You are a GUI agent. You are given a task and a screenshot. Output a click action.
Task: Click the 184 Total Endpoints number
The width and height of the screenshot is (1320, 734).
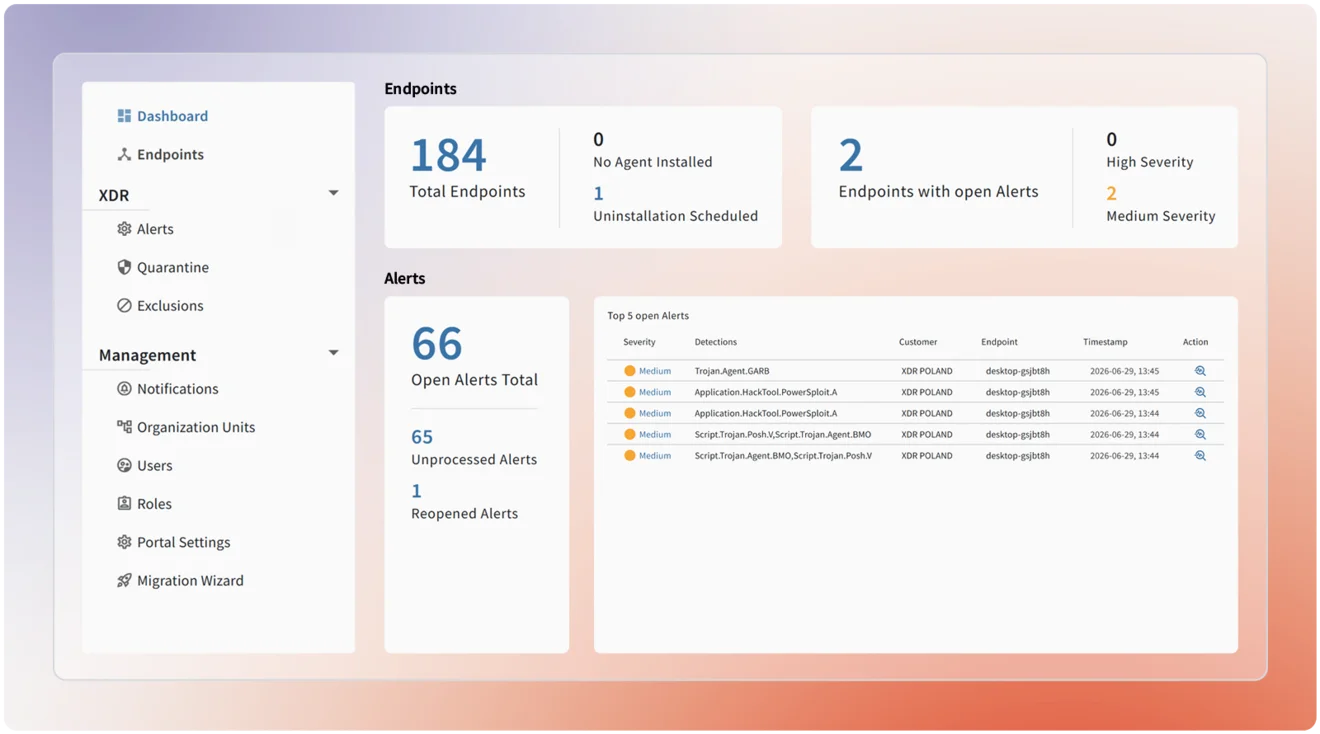(x=448, y=156)
